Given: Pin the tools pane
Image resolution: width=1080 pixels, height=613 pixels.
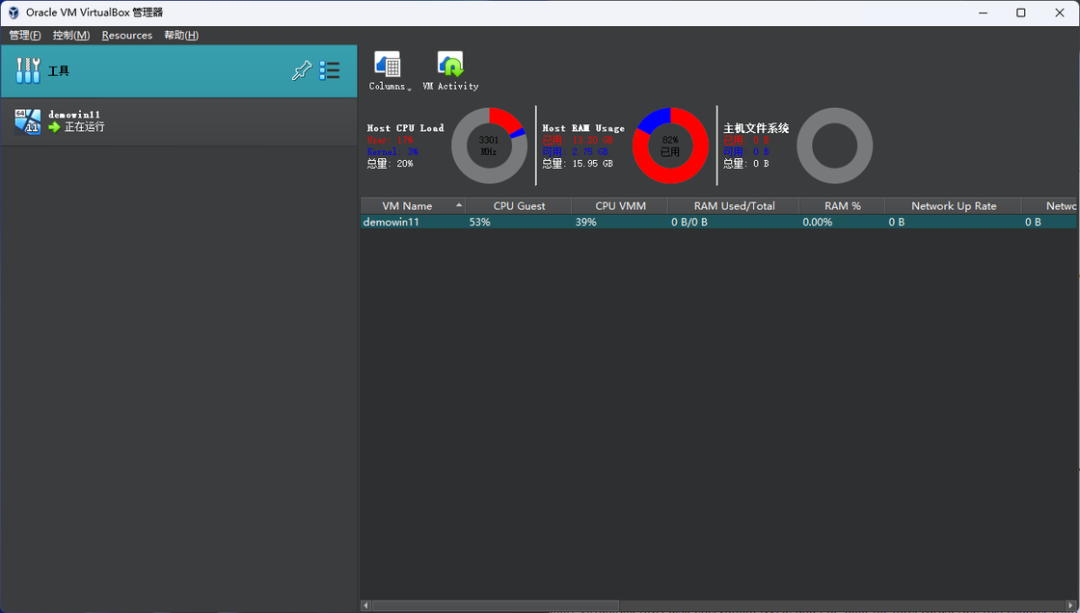Looking at the screenshot, I should coord(302,71).
